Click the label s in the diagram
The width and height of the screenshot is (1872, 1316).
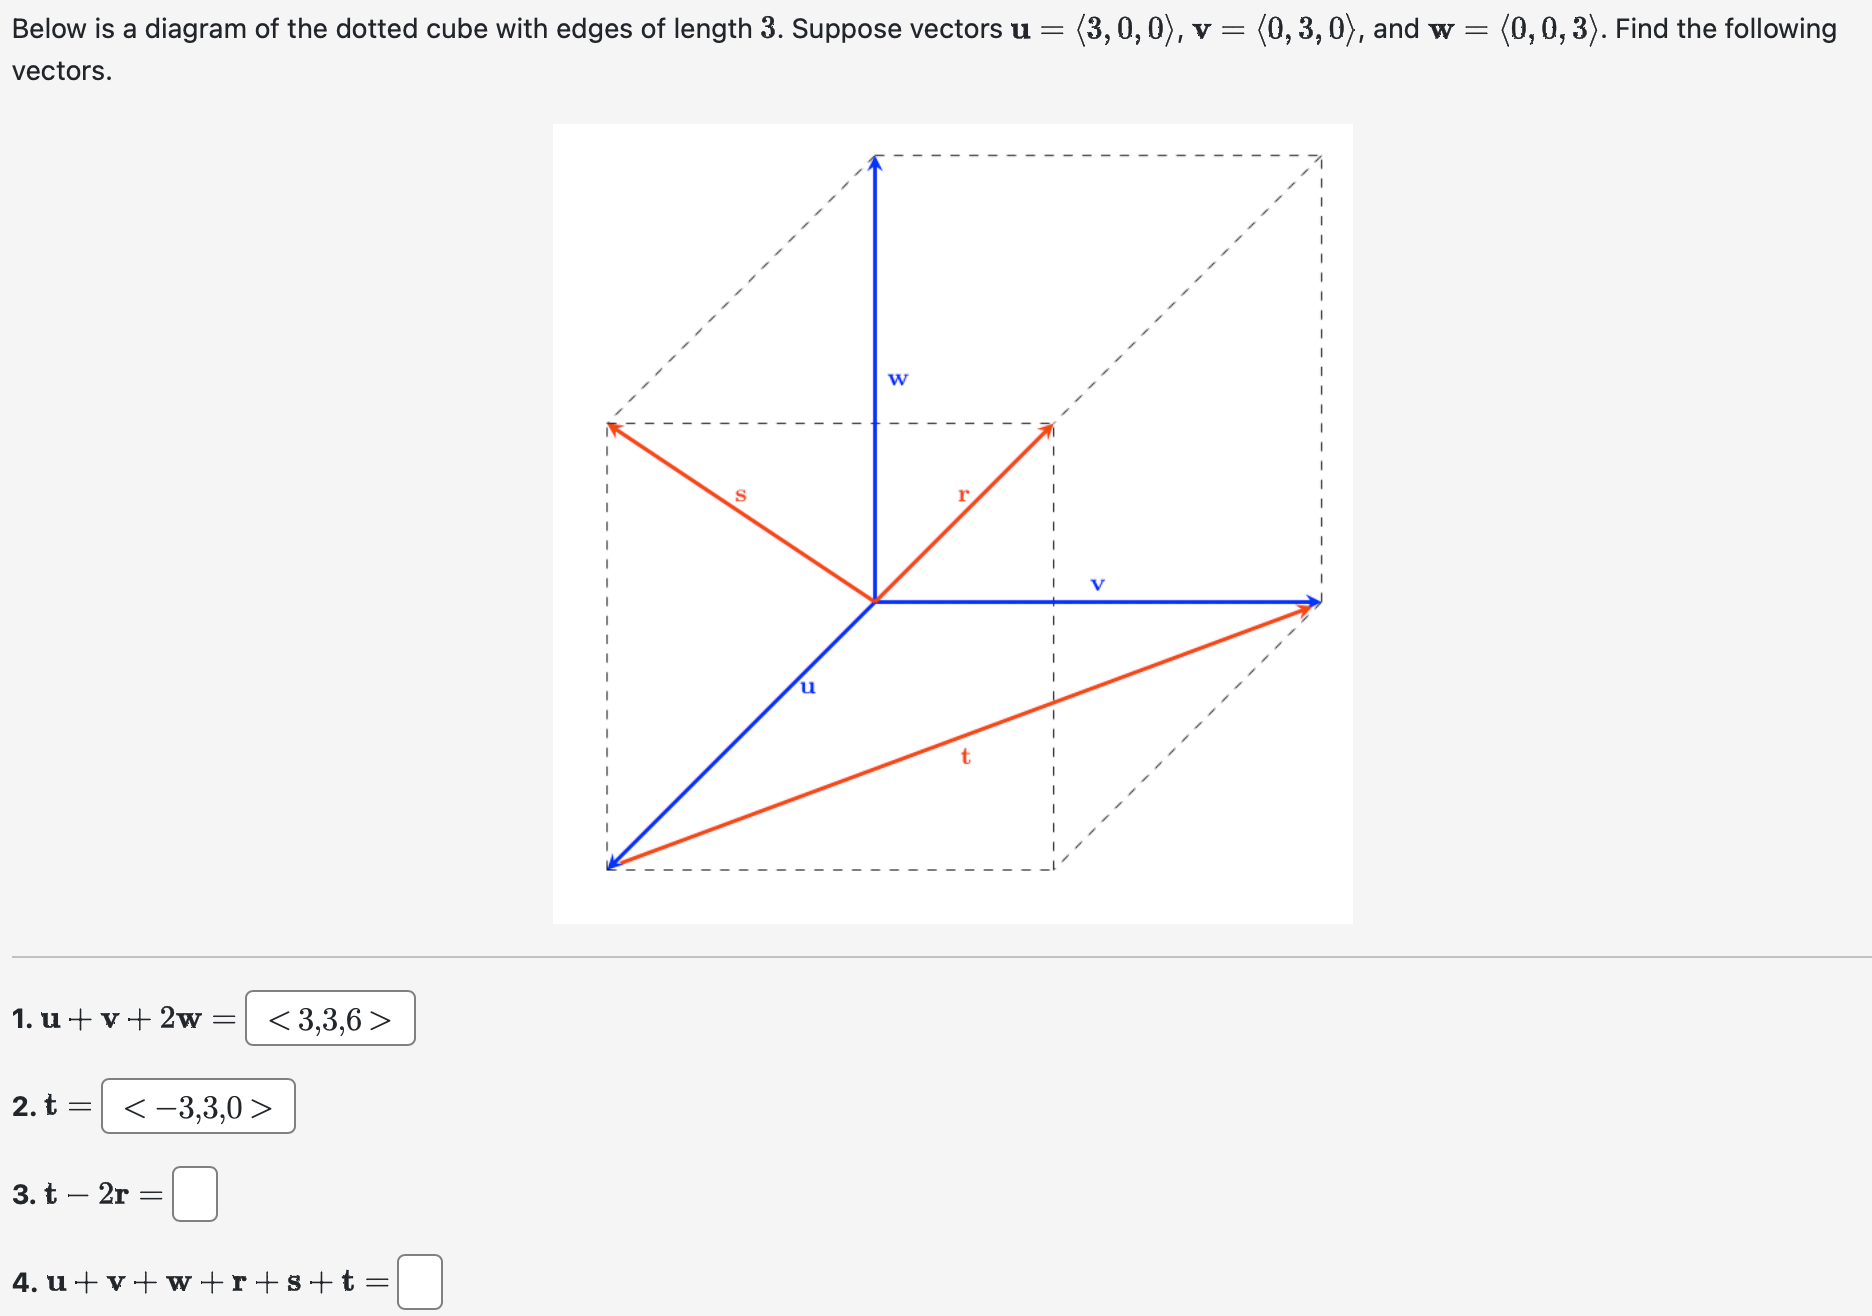741,494
